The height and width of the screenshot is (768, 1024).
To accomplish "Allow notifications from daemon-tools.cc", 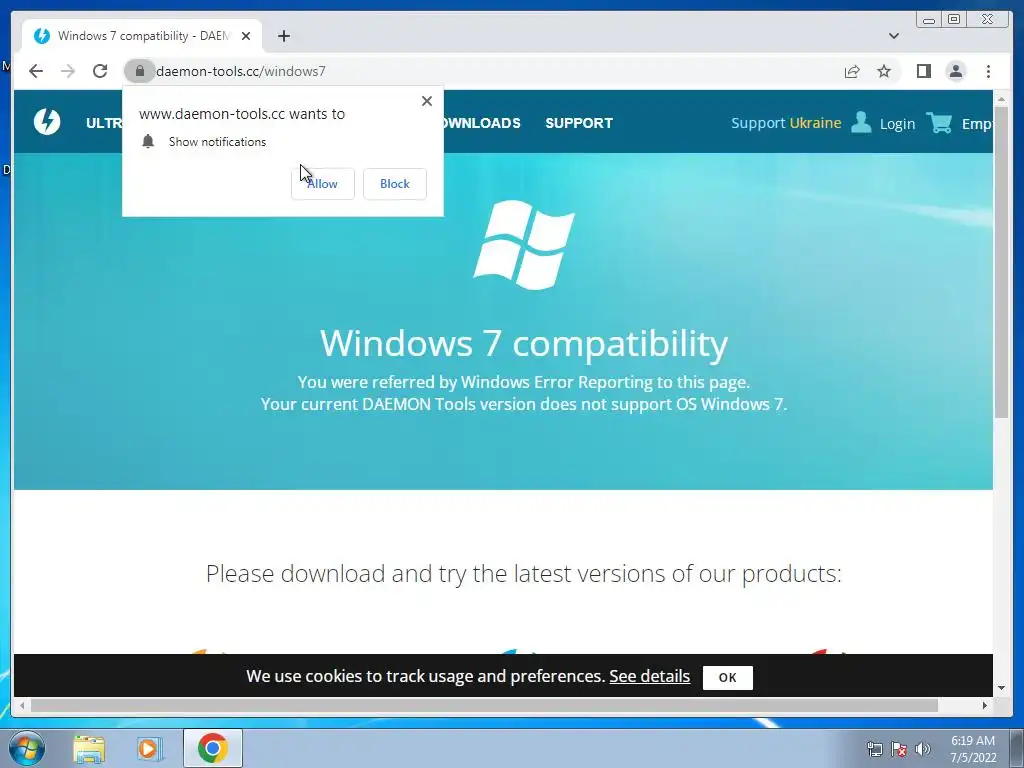I will pyautogui.click(x=323, y=184).
